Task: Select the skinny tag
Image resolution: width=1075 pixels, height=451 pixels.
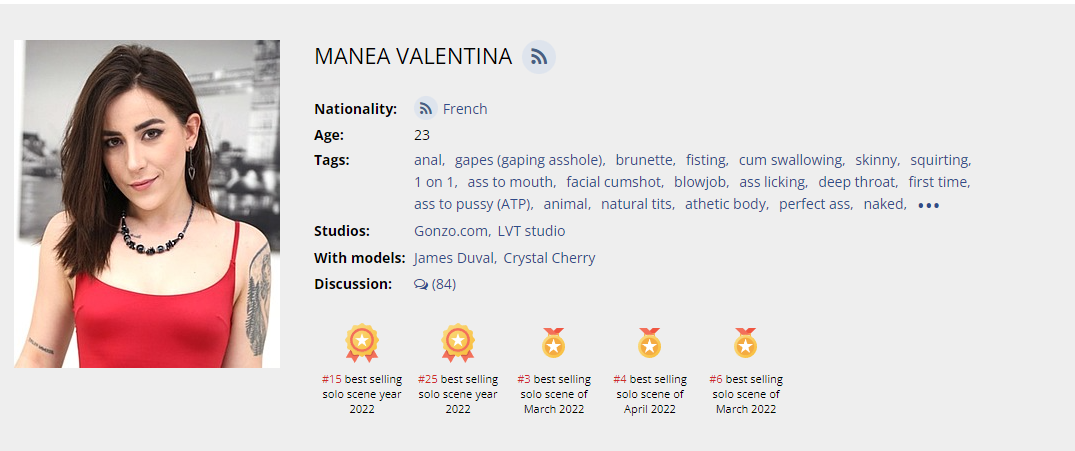Action: pos(877,160)
